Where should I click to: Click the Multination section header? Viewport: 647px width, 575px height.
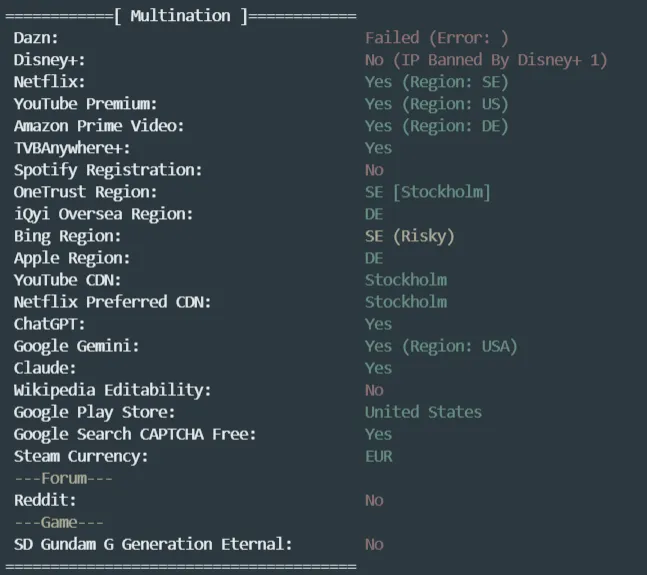(x=182, y=16)
